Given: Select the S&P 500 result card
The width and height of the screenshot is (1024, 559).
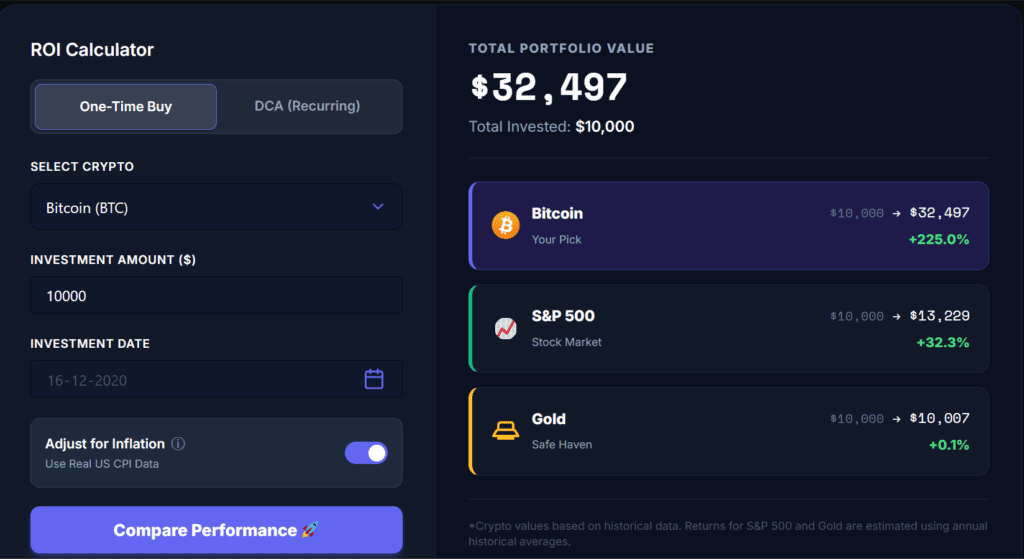Looking at the screenshot, I should (728, 328).
